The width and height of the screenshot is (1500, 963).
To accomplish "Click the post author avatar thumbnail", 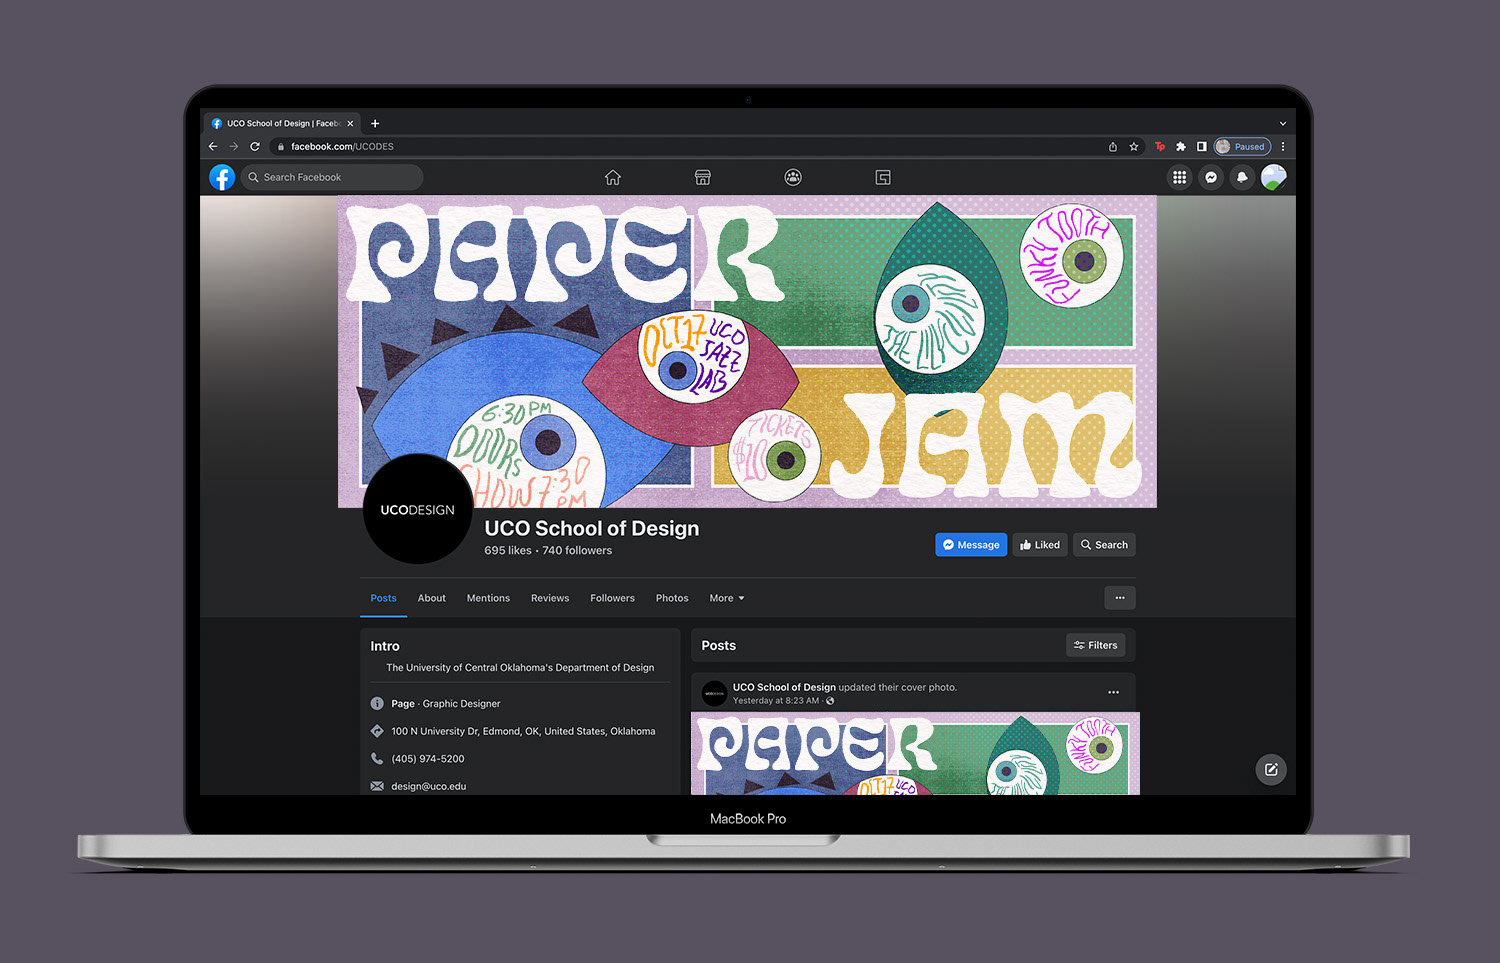I will [714, 693].
